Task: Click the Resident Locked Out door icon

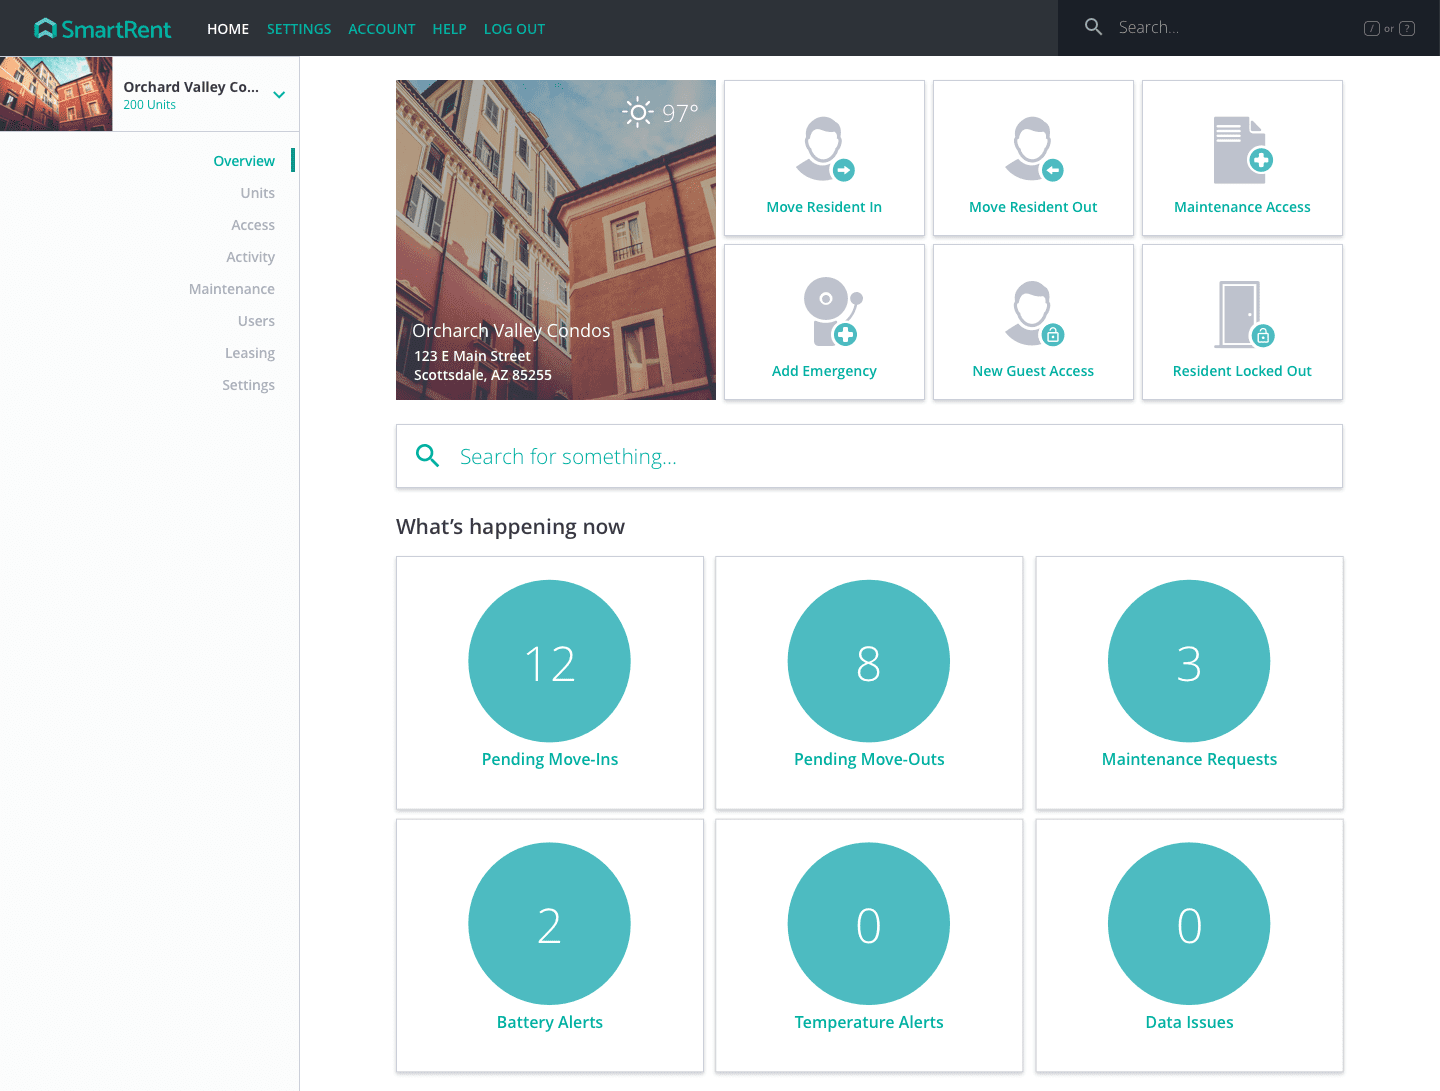Action: coord(1246,314)
